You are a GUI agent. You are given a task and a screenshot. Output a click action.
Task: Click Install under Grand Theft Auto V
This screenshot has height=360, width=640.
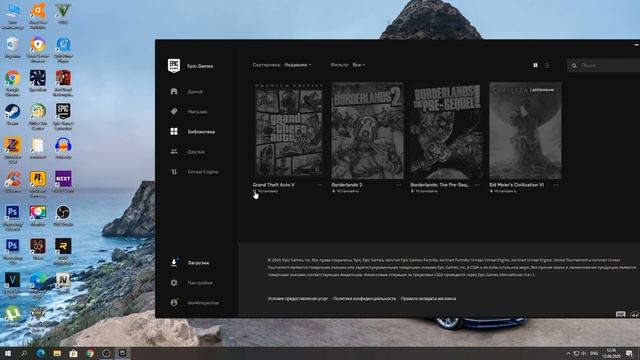[266, 191]
